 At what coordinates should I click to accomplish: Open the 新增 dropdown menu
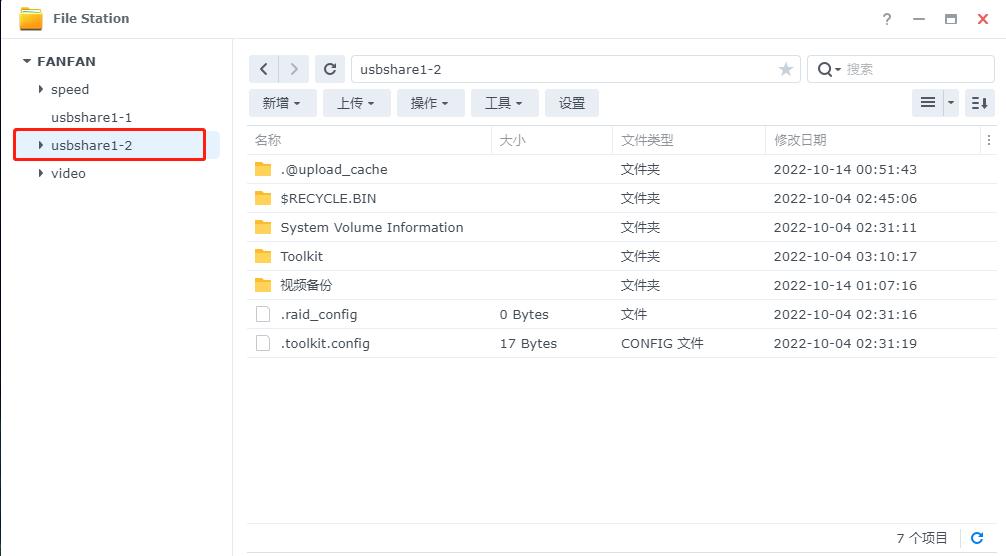(x=282, y=103)
